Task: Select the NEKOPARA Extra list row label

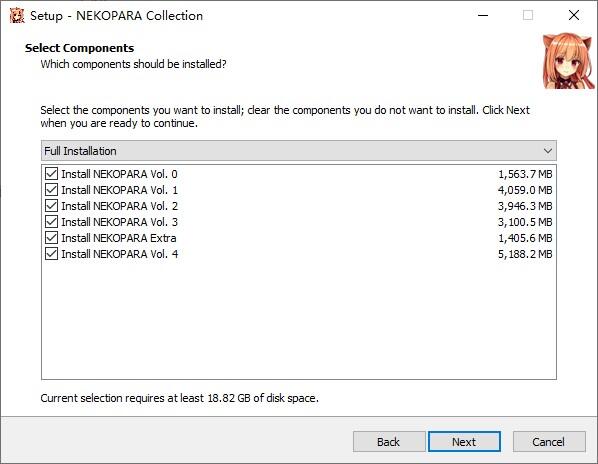Action: 119,238
